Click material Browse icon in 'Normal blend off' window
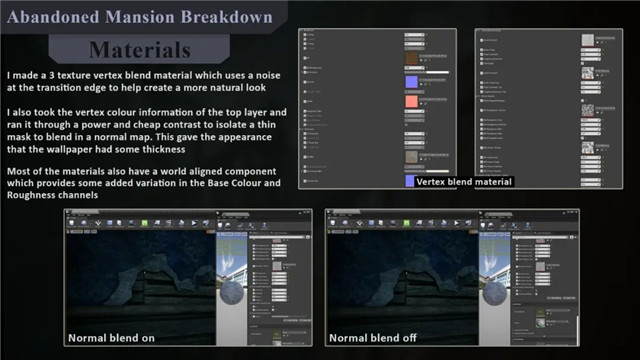This screenshot has width=640, height=360. coord(490,225)
